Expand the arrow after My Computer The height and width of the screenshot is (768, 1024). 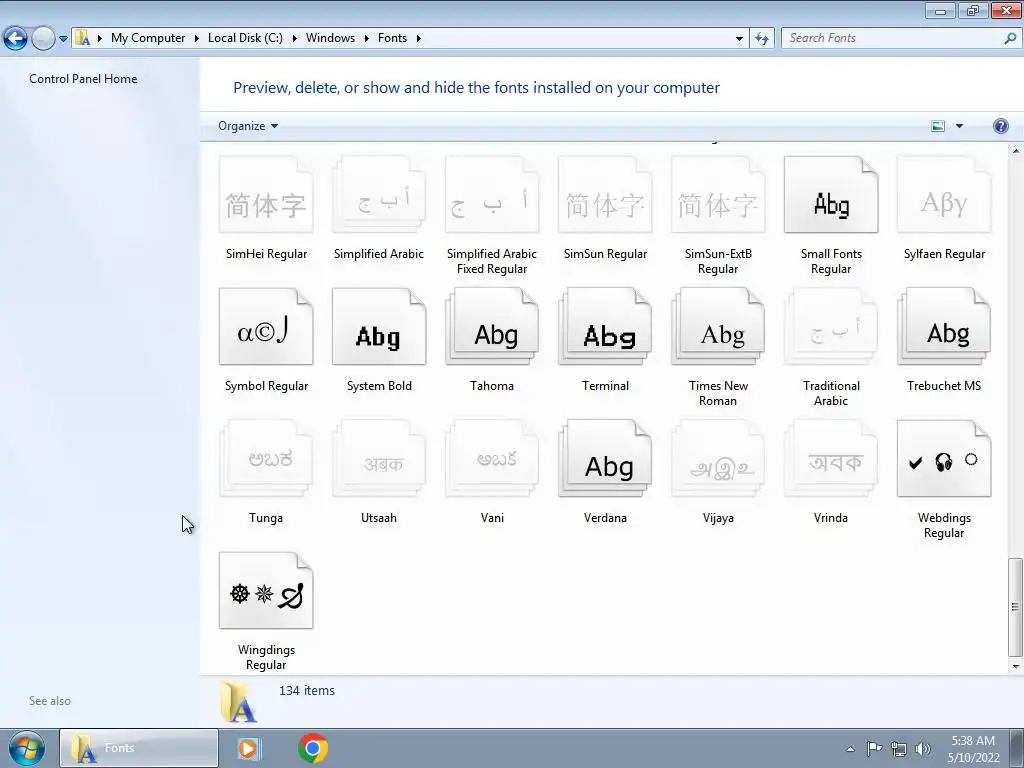tap(196, 38)
